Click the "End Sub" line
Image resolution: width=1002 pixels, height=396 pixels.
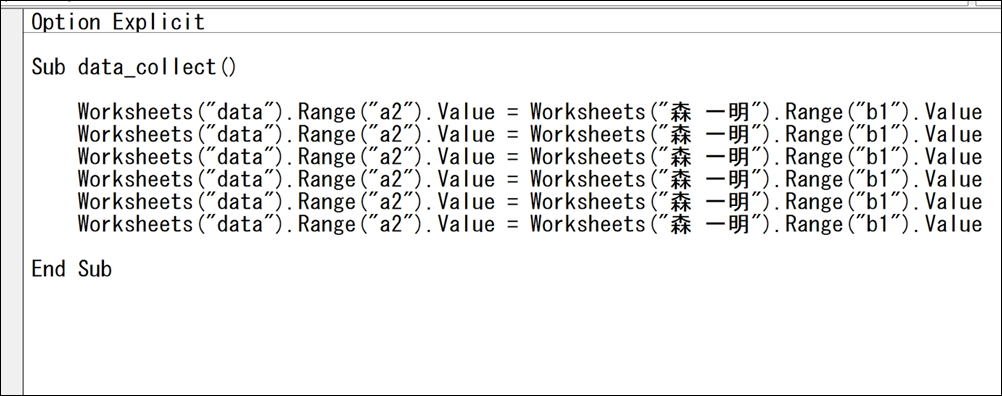pyautogui.click(x=72, y=268)
